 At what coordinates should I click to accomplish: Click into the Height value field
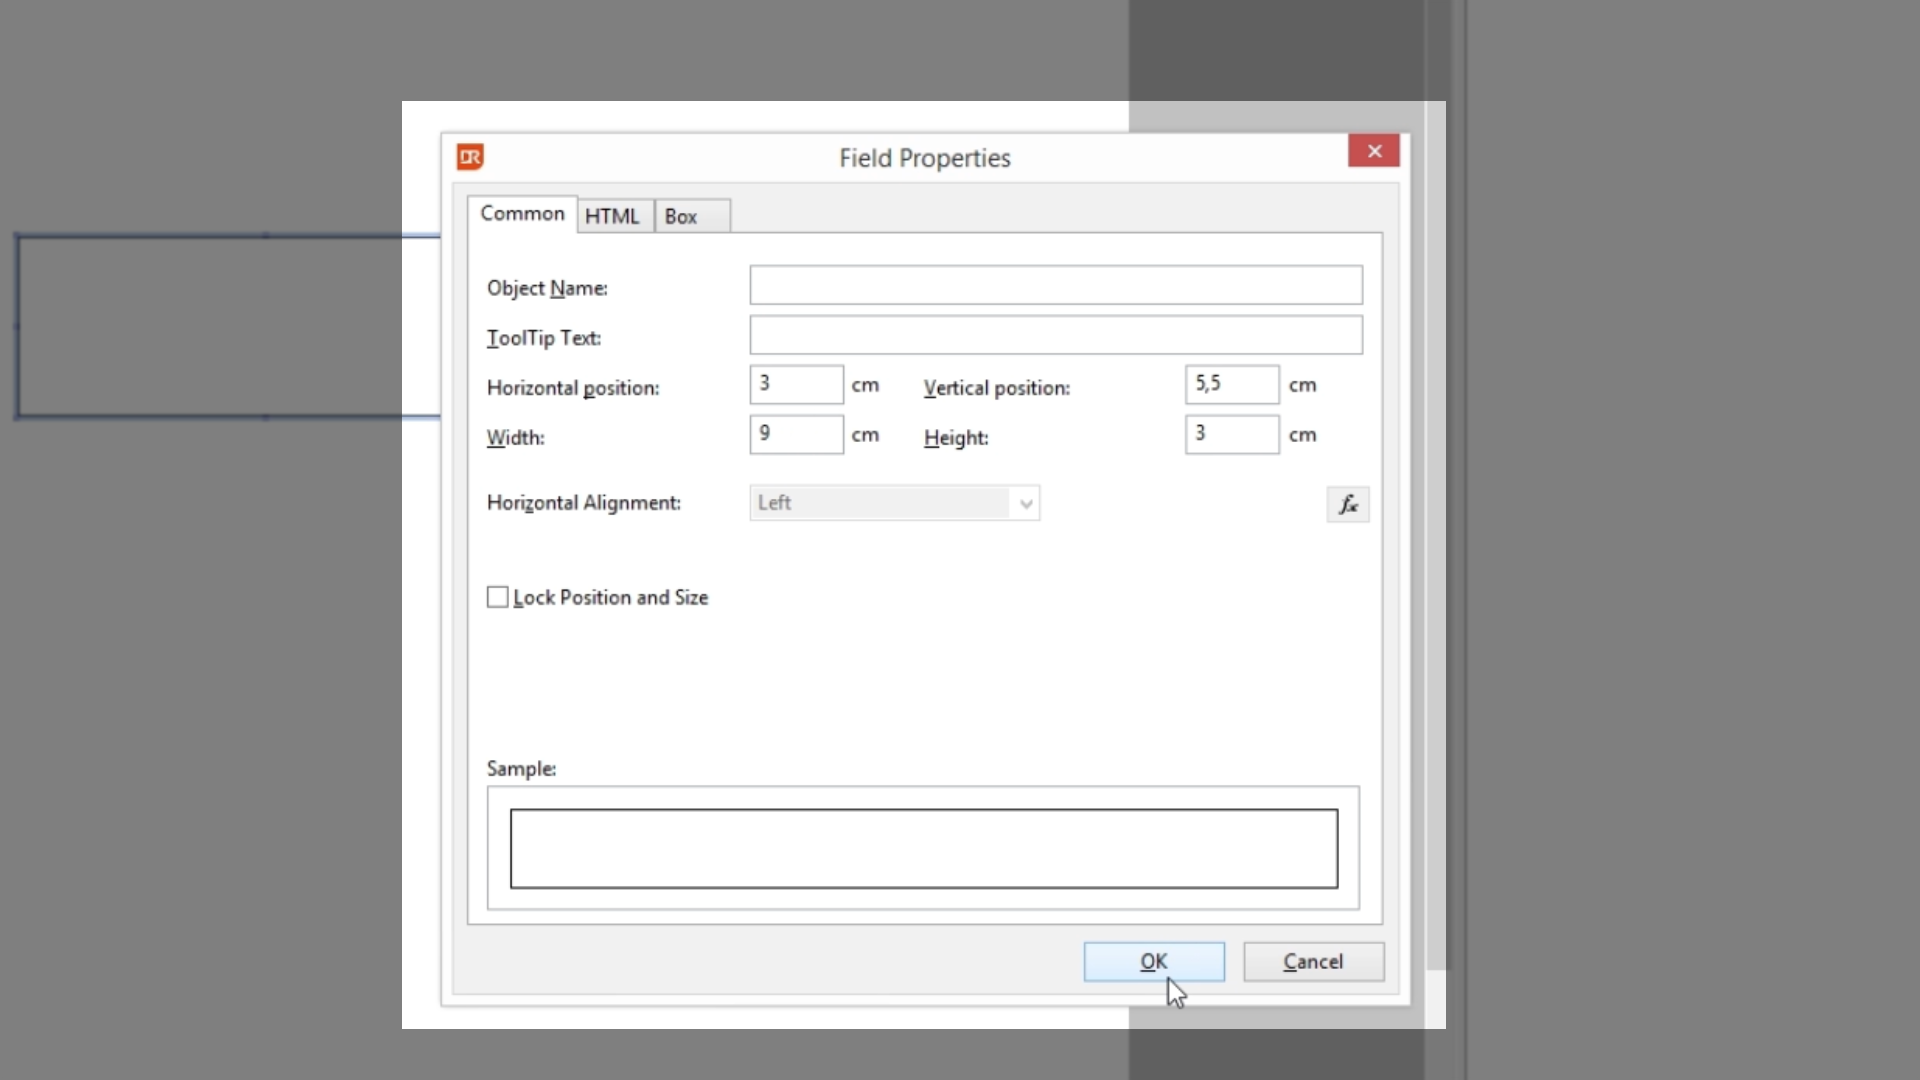(1231, 435)
